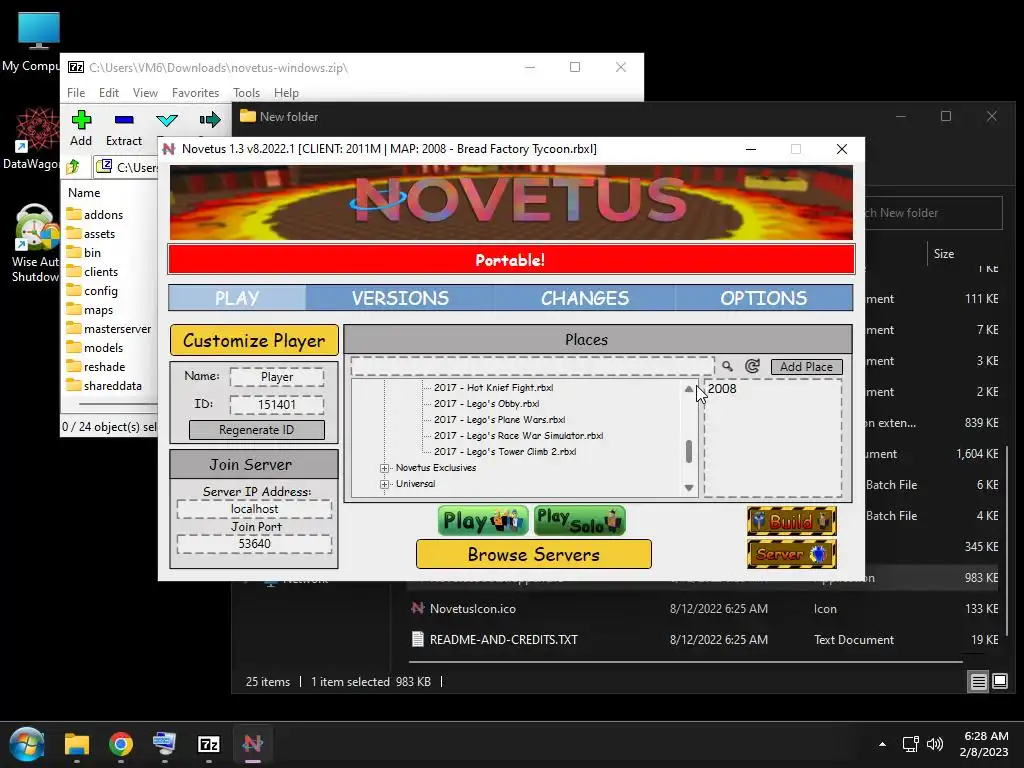Click the places list scroll up arrow

[x=689, y=389]
